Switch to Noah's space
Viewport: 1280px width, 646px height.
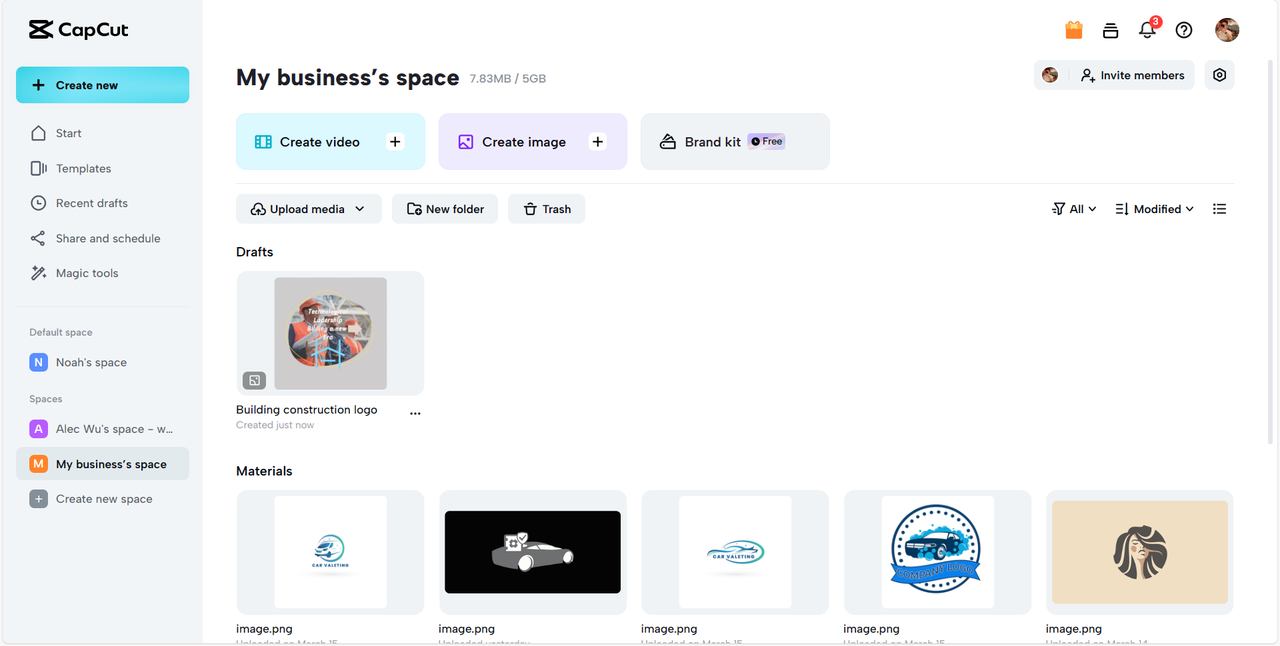click(102, 362)
